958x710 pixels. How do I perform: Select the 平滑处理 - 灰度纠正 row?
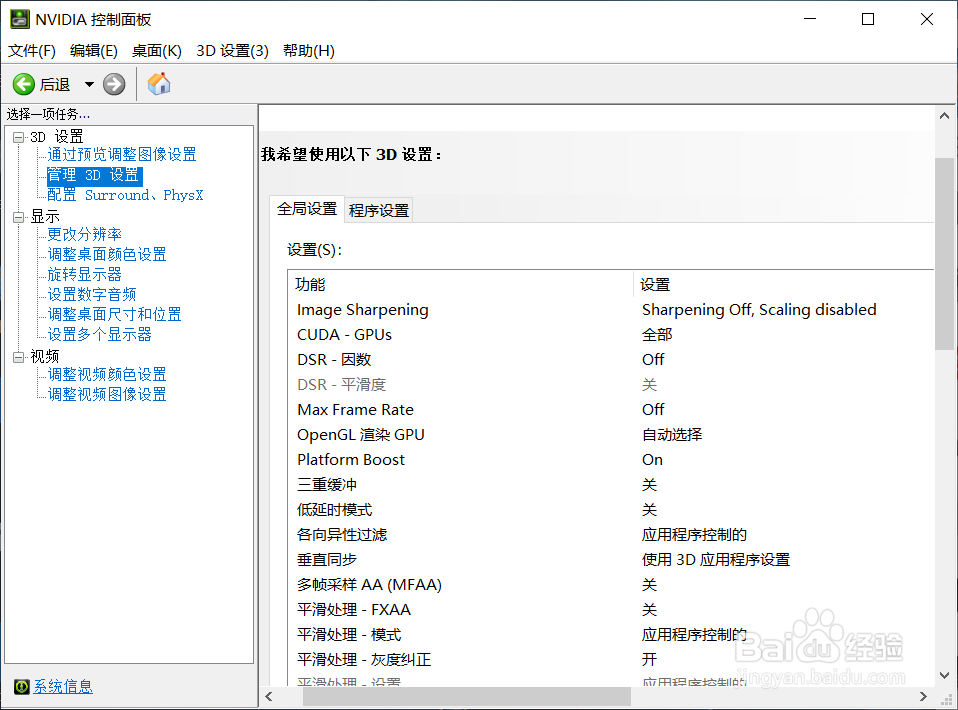click(x=611, y=660)
